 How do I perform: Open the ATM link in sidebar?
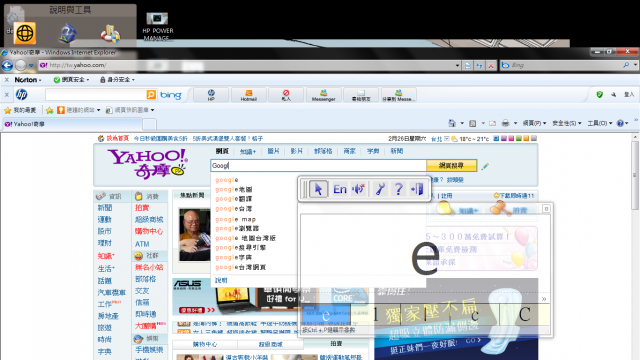click(x=142, y=244)
